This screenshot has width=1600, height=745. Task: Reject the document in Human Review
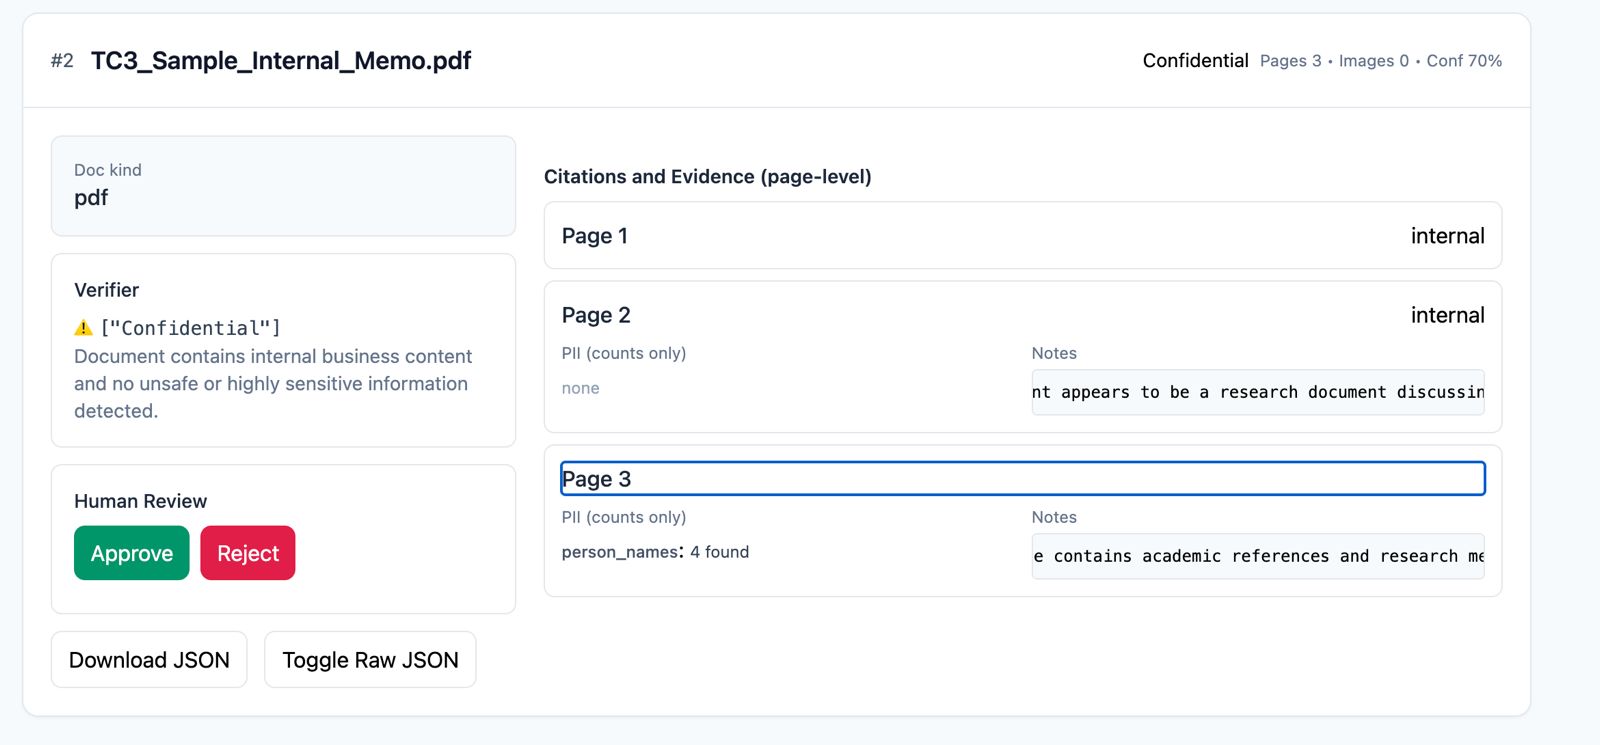point(248,553)
